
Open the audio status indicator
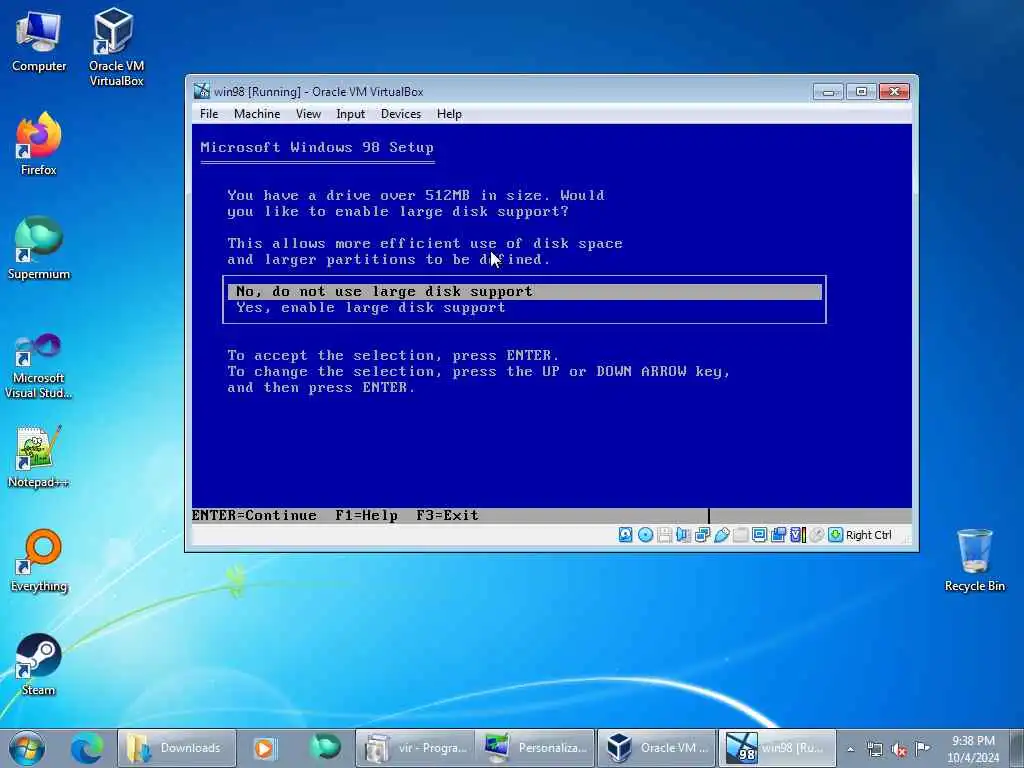pos(683,535)
